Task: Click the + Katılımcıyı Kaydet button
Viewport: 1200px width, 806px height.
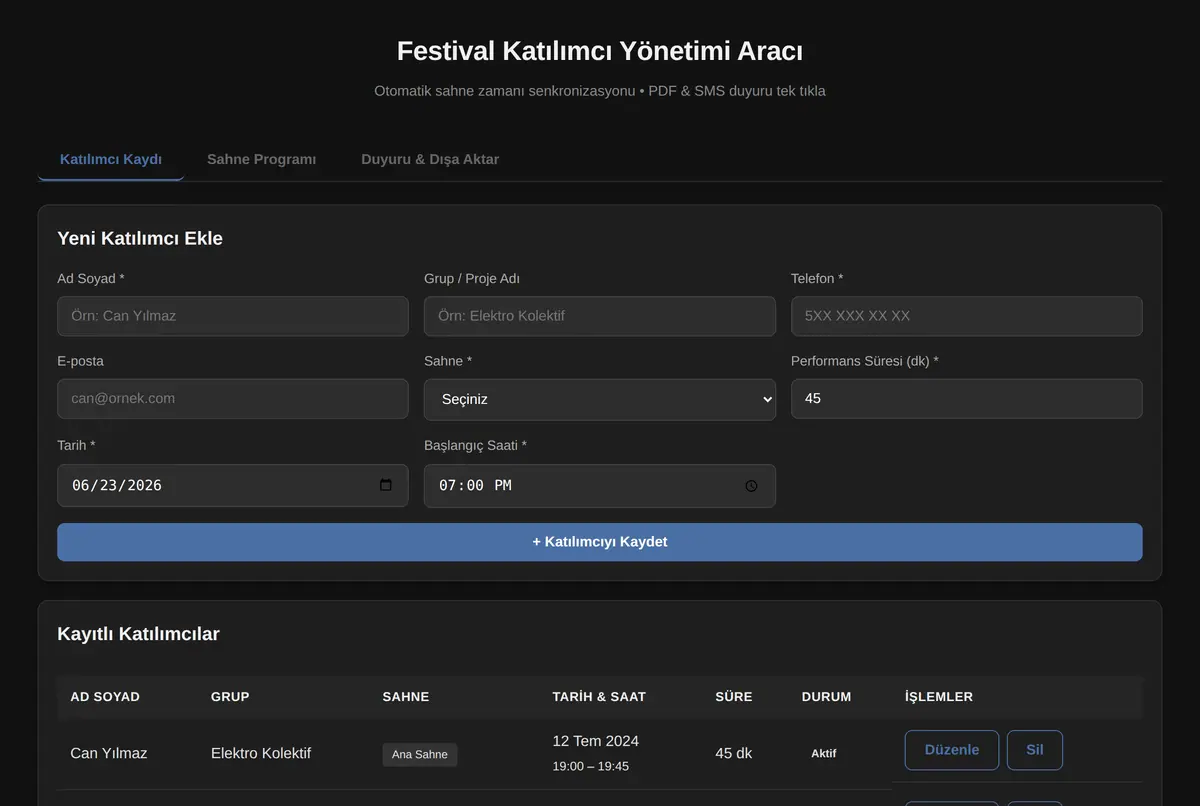Action: 600,542
